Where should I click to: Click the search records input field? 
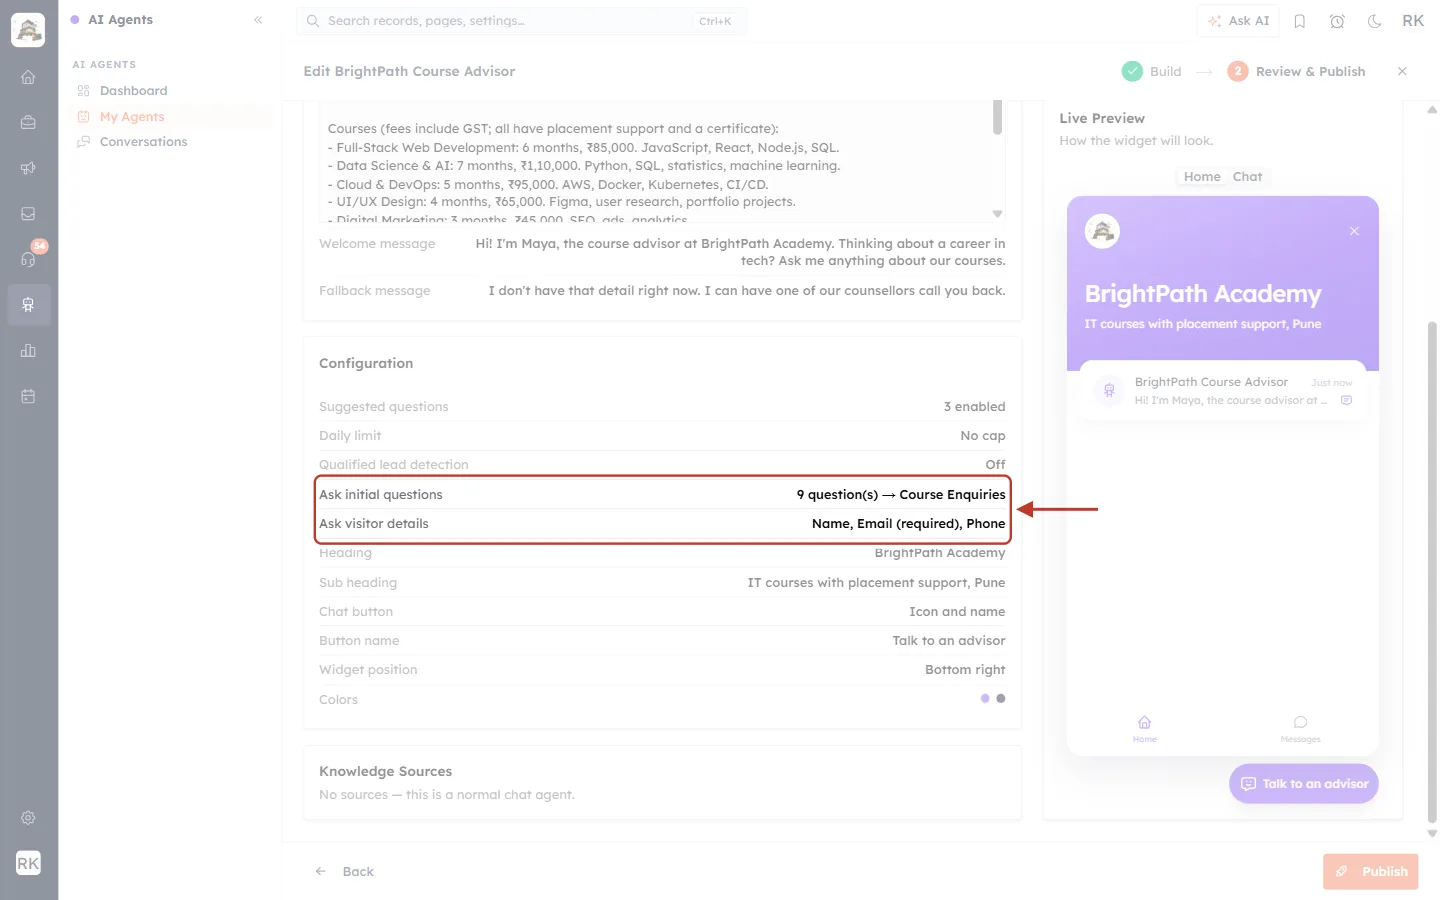[x=521, y=21]
